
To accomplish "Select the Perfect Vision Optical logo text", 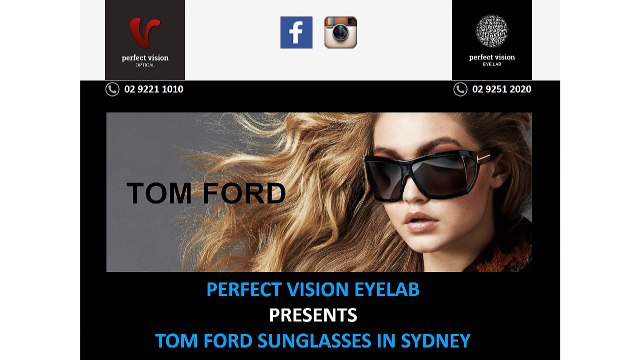I will point(145,60).
